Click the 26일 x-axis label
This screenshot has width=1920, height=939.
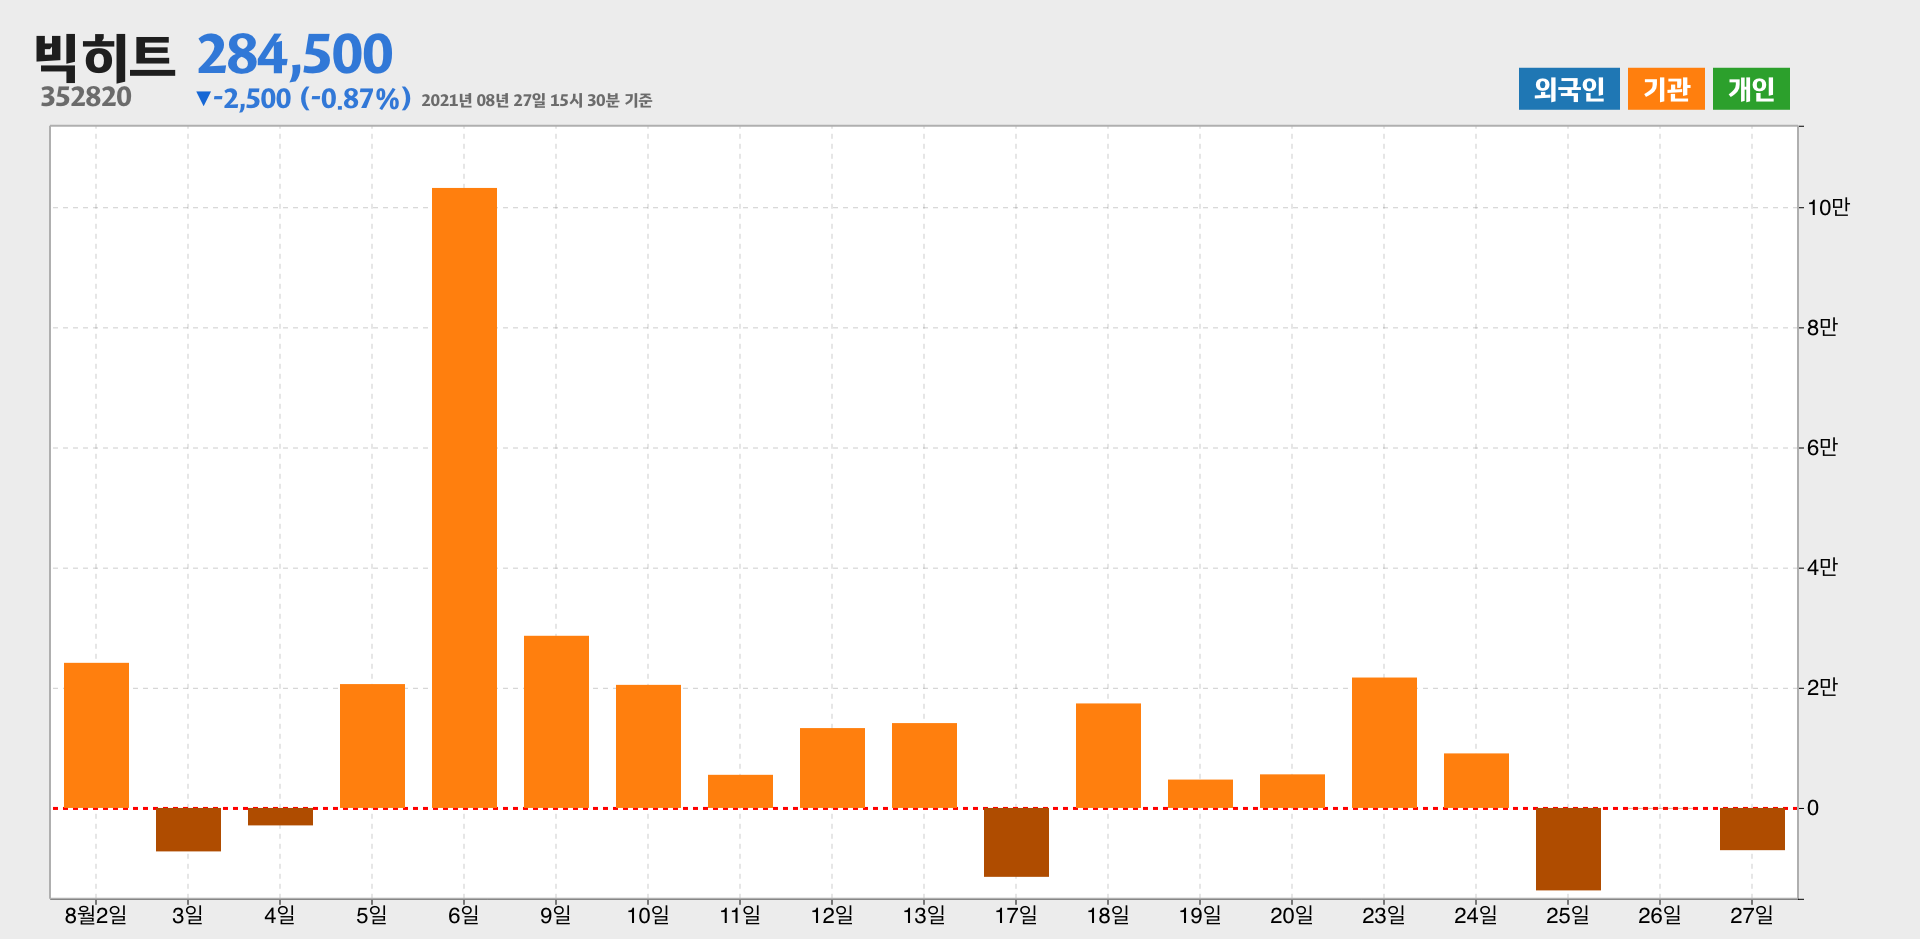tap(1660, 915)
